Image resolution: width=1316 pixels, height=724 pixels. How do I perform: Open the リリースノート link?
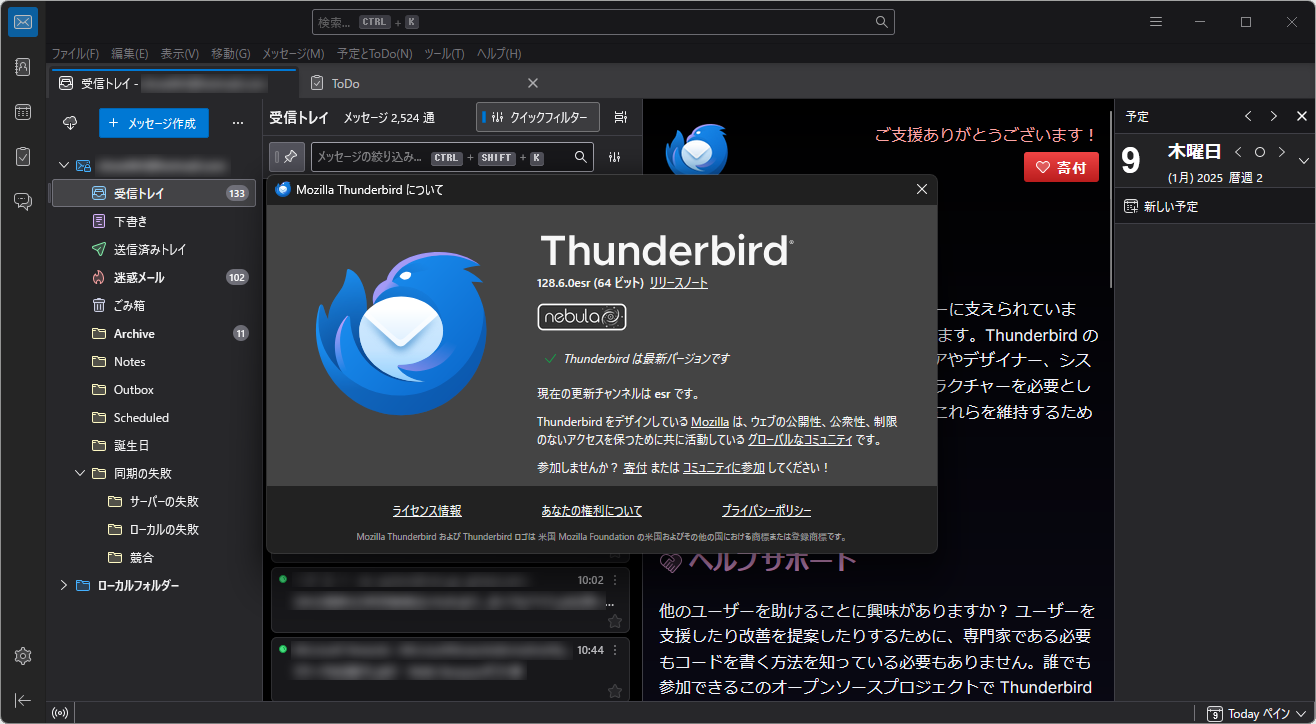pos(680,283)
